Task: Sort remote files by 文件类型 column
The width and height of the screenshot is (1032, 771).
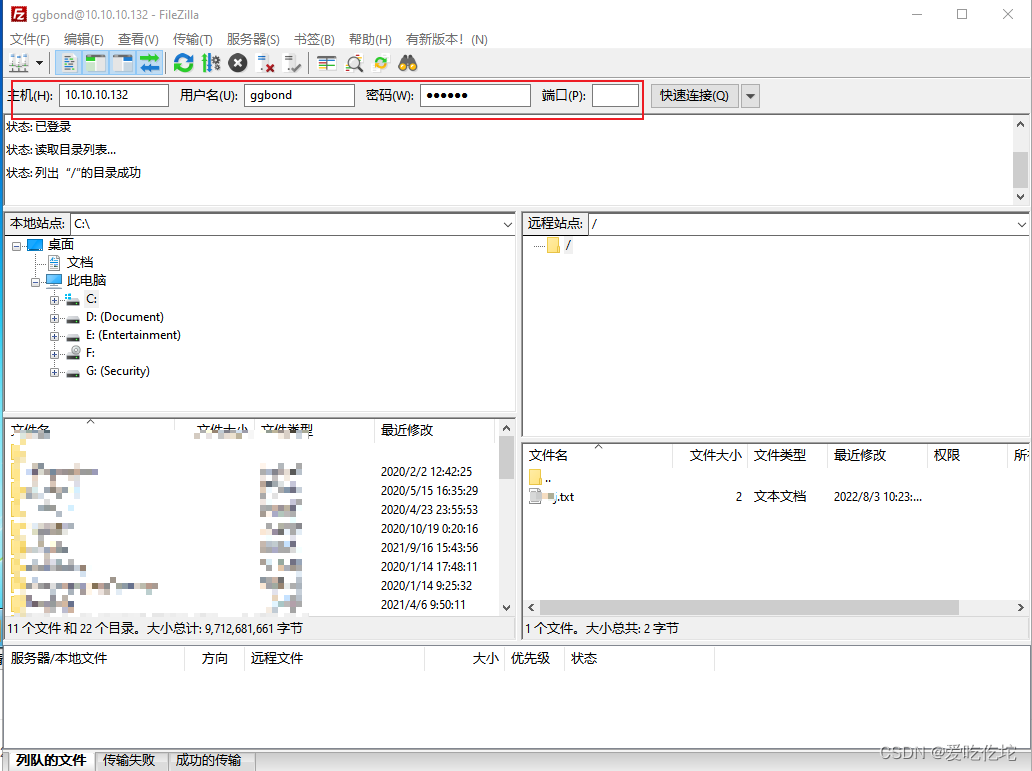Action: pyautogui.click(x=787, y=456)
